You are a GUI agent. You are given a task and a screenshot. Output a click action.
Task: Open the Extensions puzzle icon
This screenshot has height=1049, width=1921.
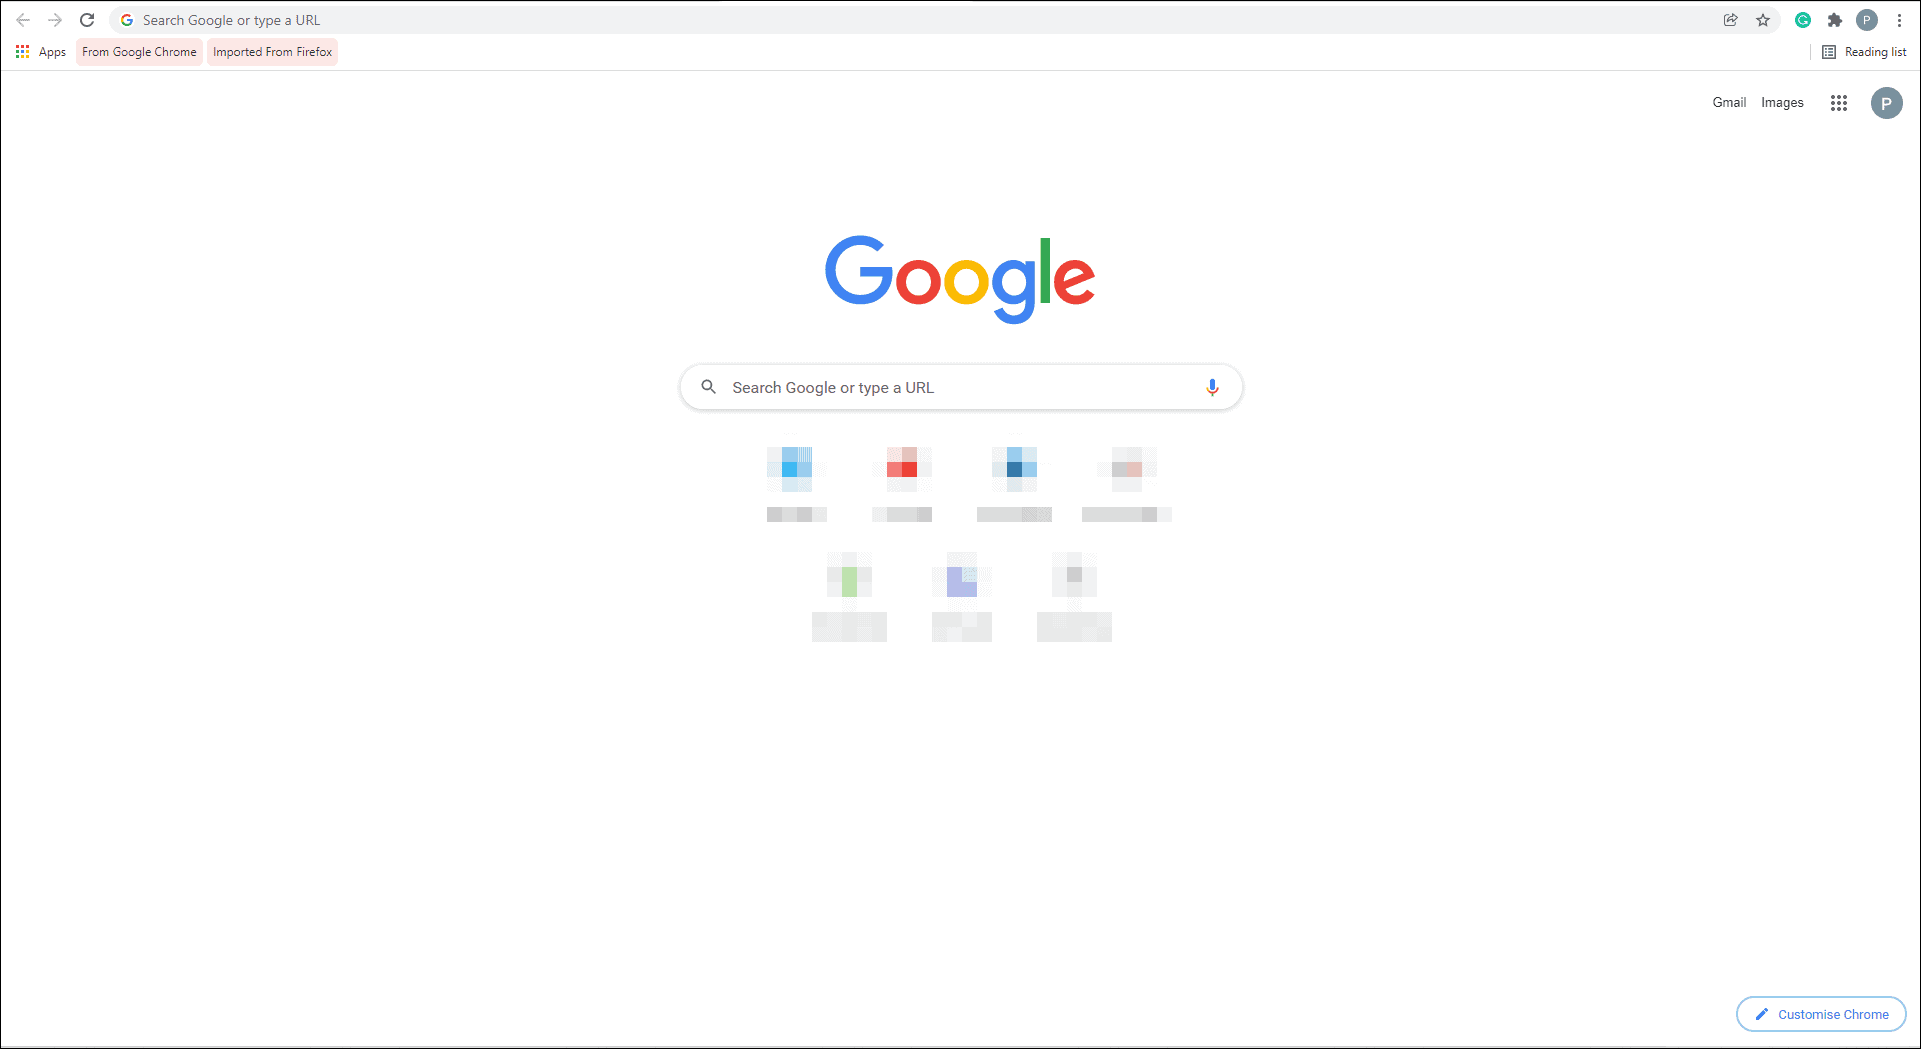1835,20
